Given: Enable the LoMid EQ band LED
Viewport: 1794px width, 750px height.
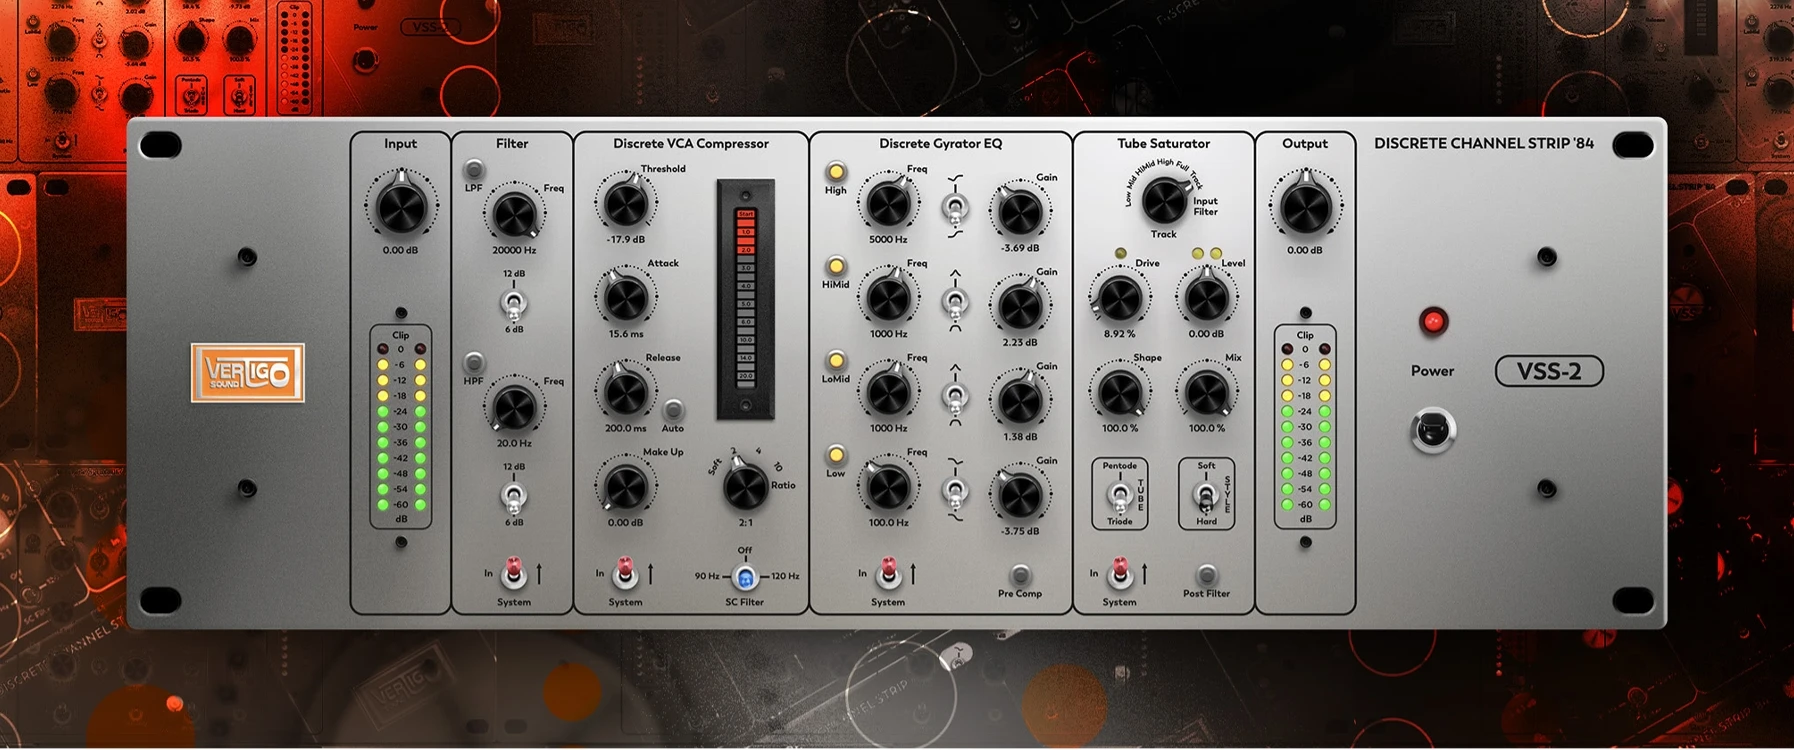Looking at the screenshot, I should [835, 361].
